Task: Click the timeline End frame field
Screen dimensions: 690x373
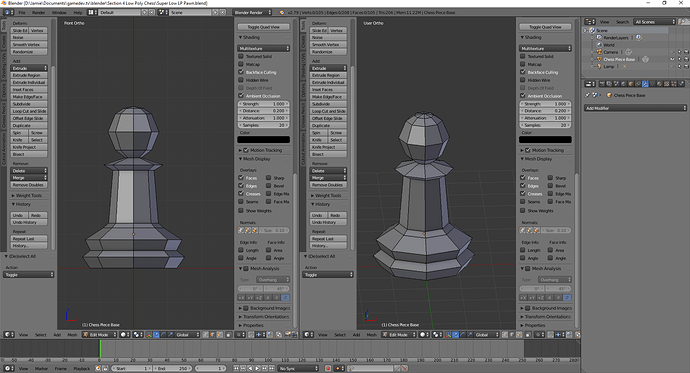Action: point(172,368)
